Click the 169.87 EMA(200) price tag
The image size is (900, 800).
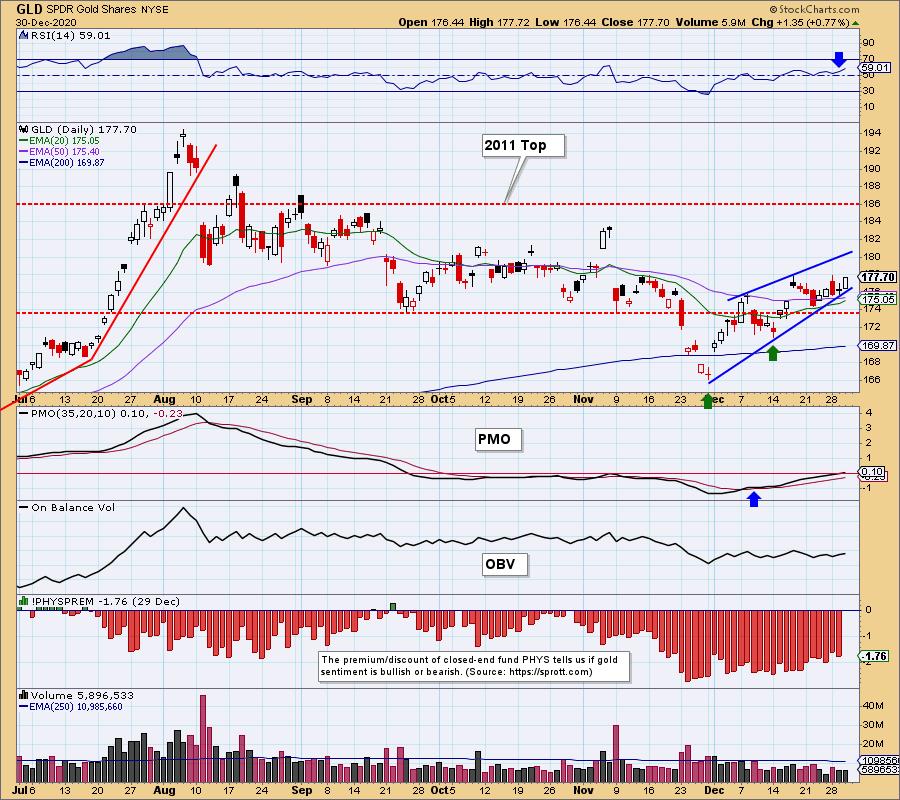[x=877, y=345]
